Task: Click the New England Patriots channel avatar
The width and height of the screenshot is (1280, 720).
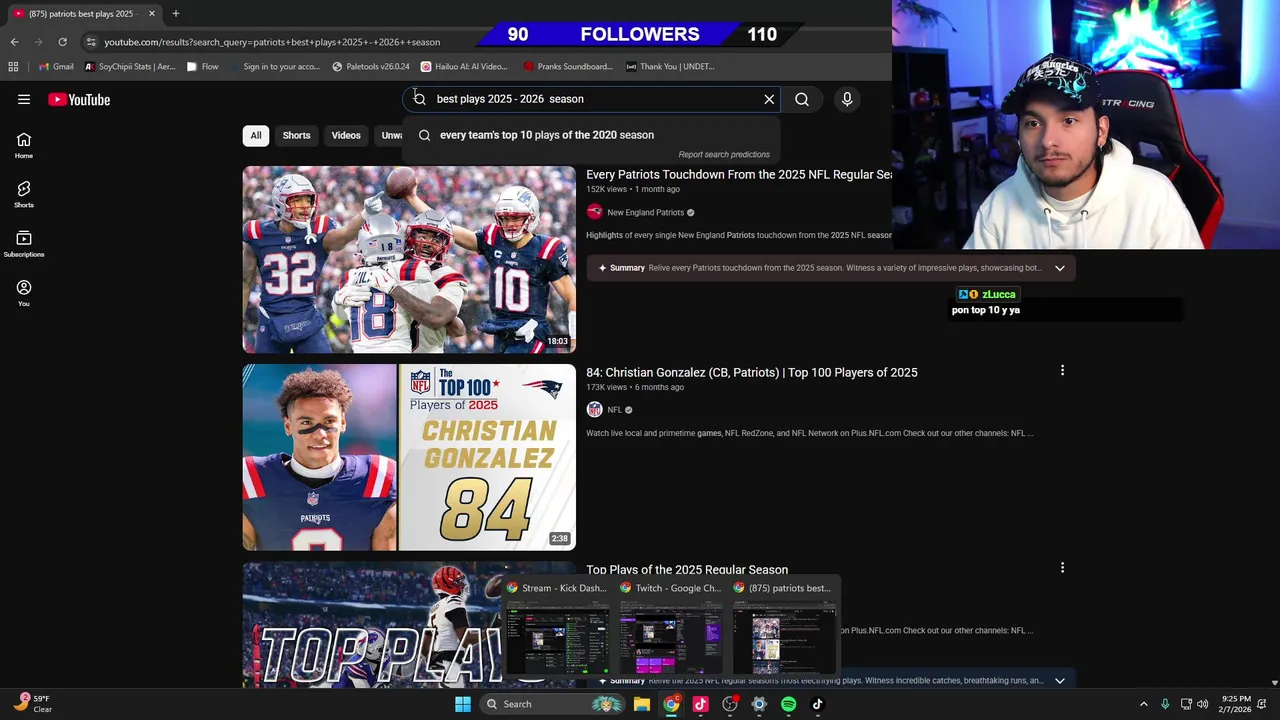Action: 595,212
